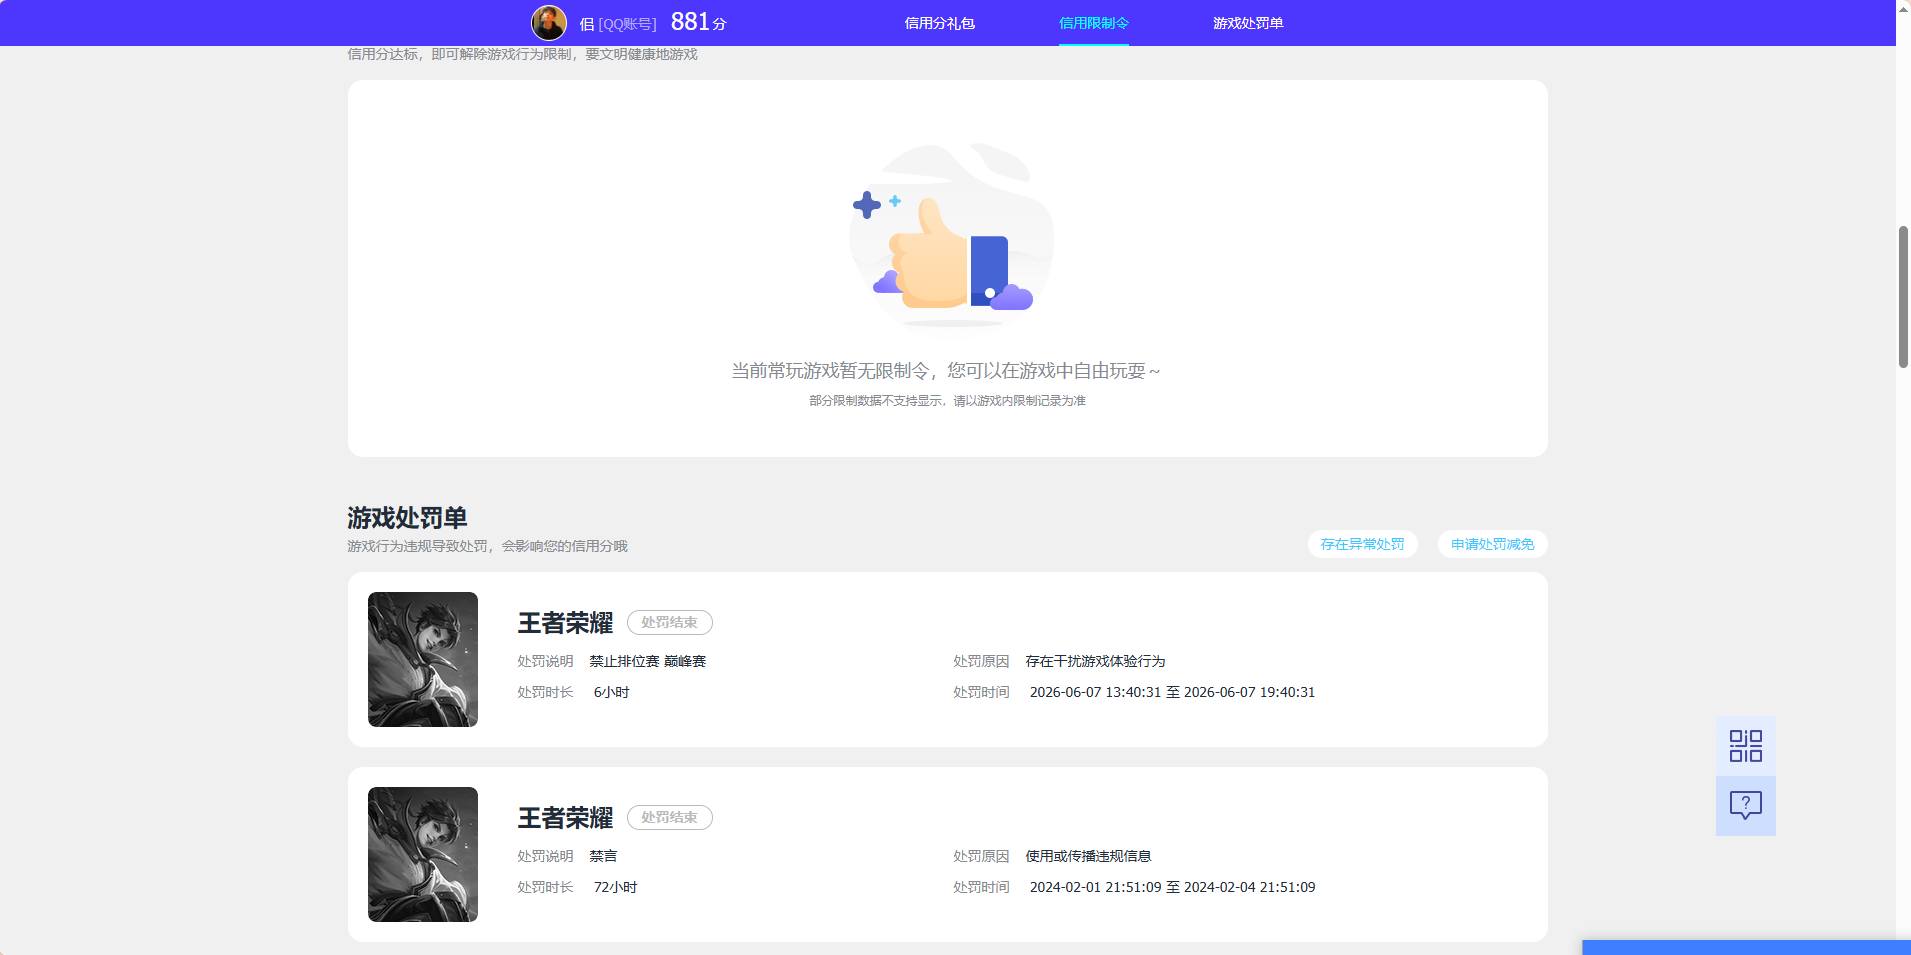The image size is (1911, 955).
Task: Click 部分限制数据不支持显示 note
Action: tap(947, 401)
